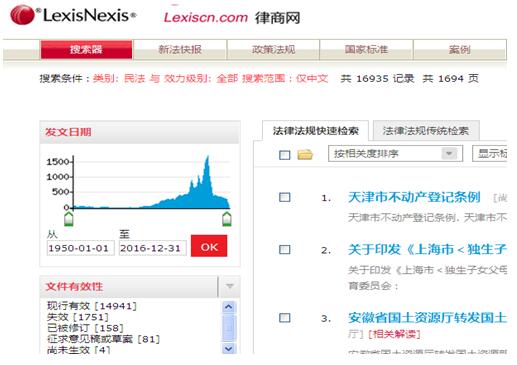
Task: Click the LexisNexis globe logo
Action: tap(22, 15)
